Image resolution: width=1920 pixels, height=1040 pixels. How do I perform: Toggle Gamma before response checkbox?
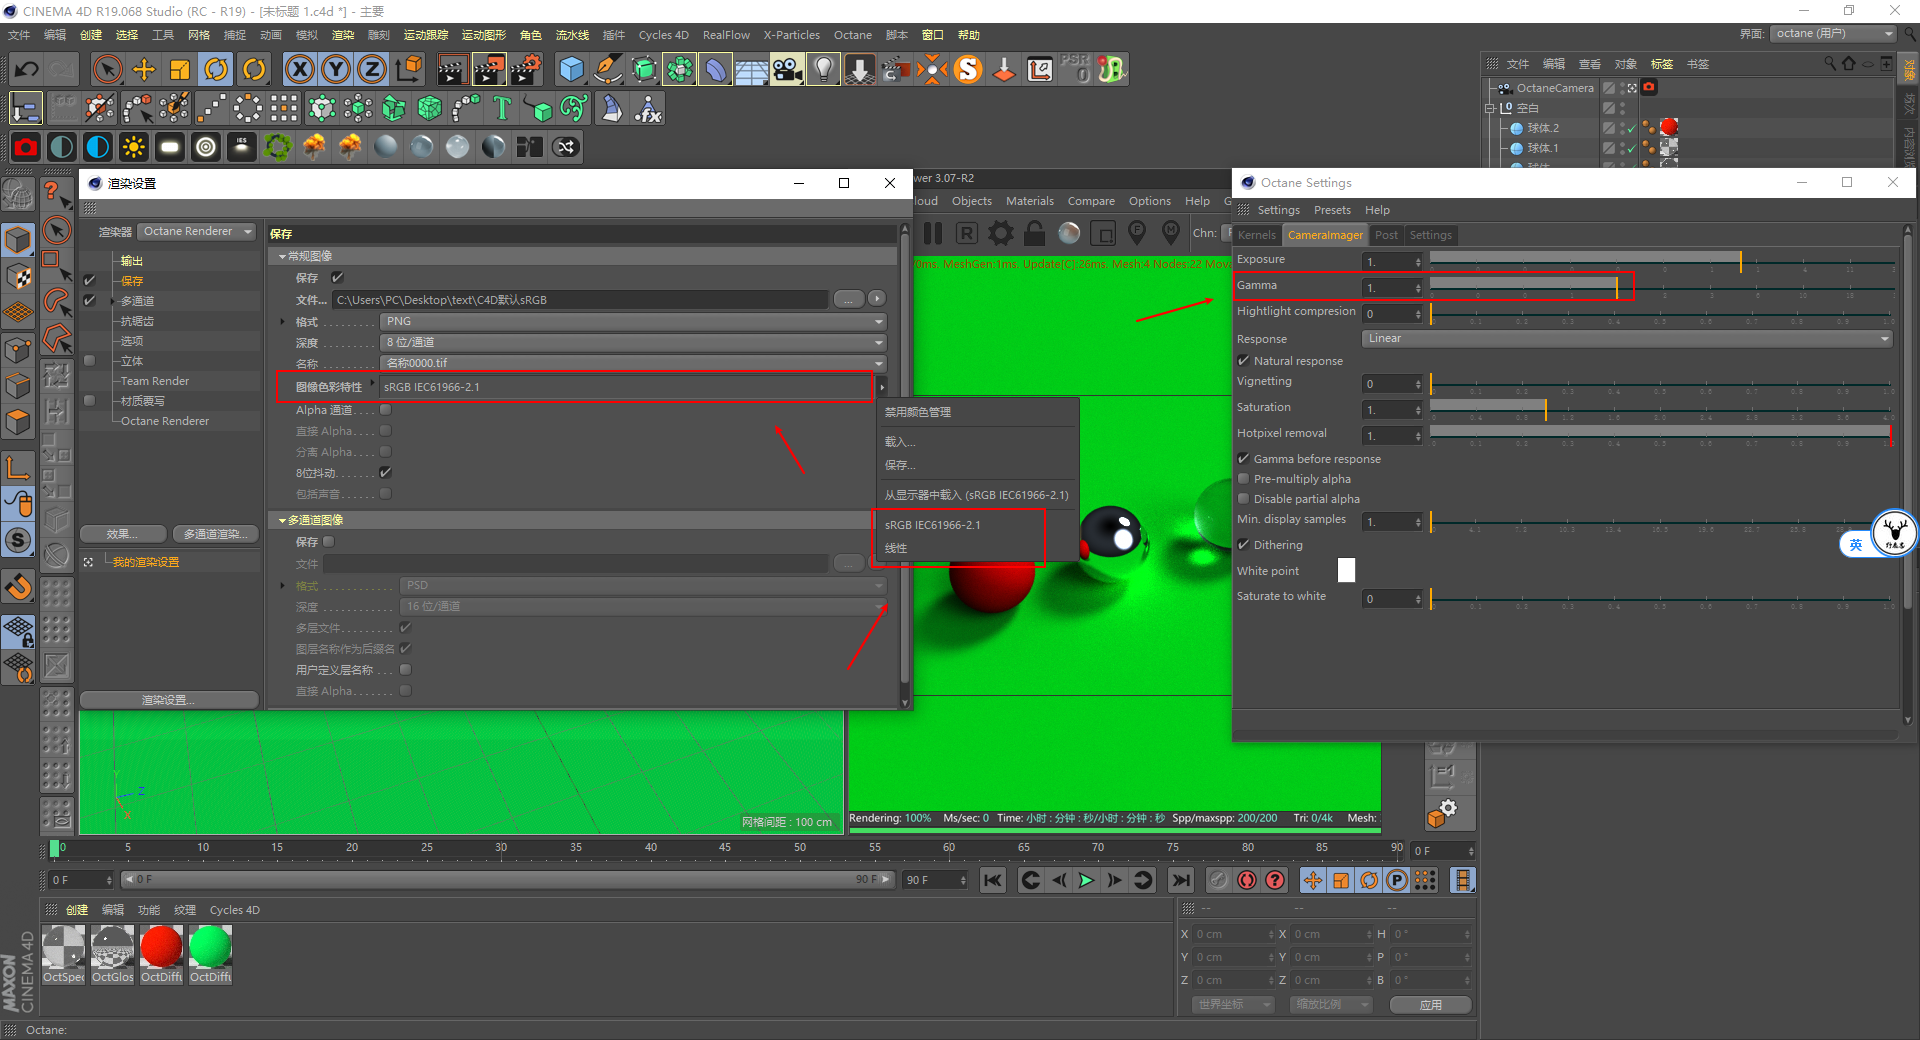1244,459
